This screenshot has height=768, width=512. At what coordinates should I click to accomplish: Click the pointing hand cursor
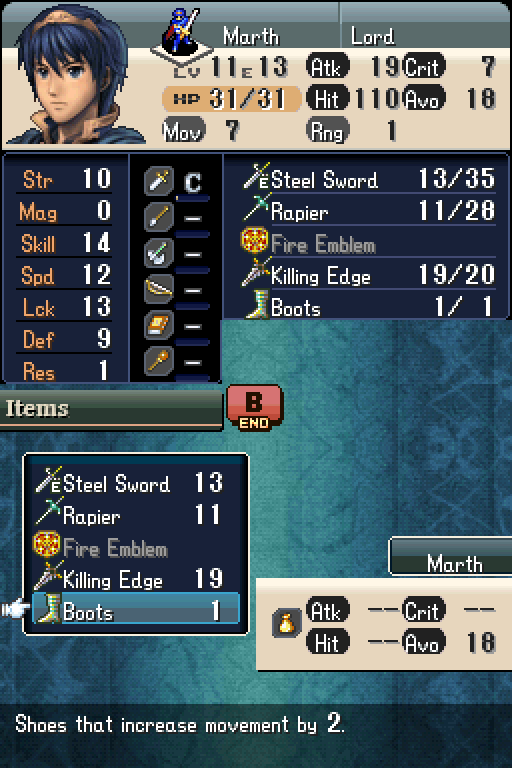pyautogui.click(x=15, y=609)
